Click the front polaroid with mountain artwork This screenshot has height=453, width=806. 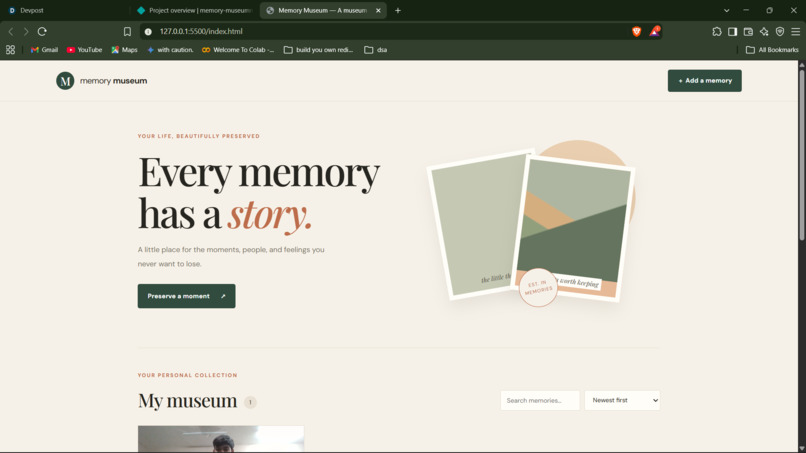tap(575, 226)
